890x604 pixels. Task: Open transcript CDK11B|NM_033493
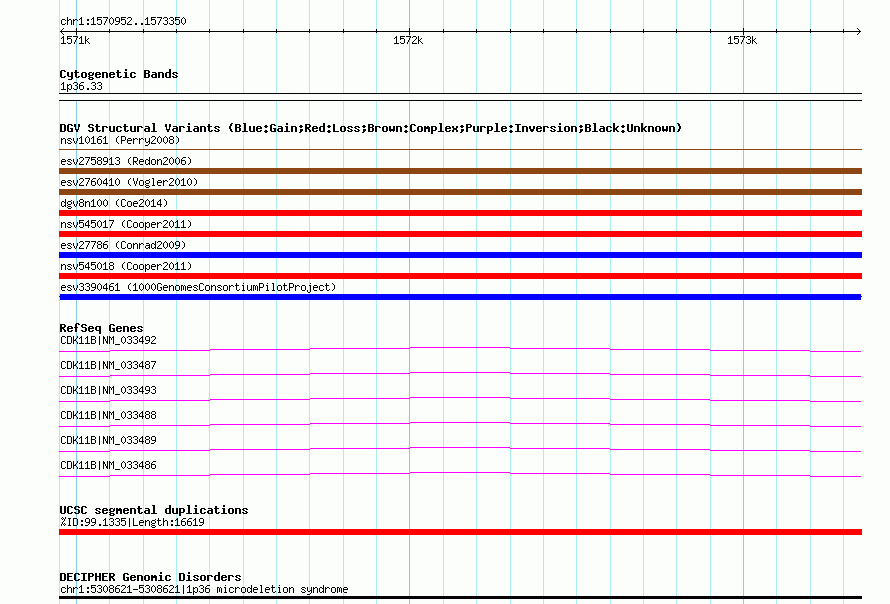click(x=108, y=391)
